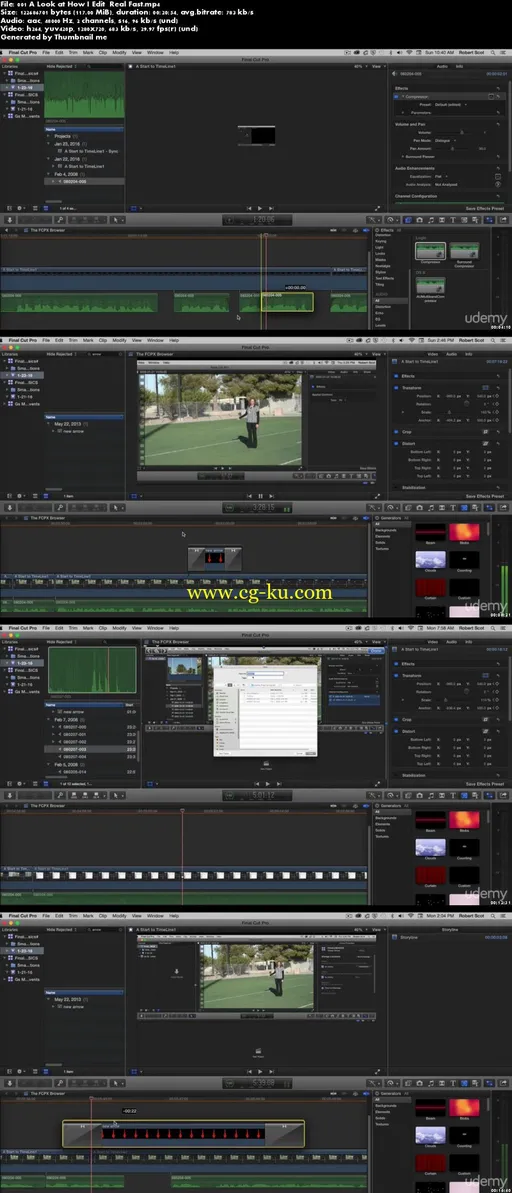Highlighted Generators browser icon in 3:28:15 frame toolbar
This screenshot has width=512, height=1193.
click(464, 507)
